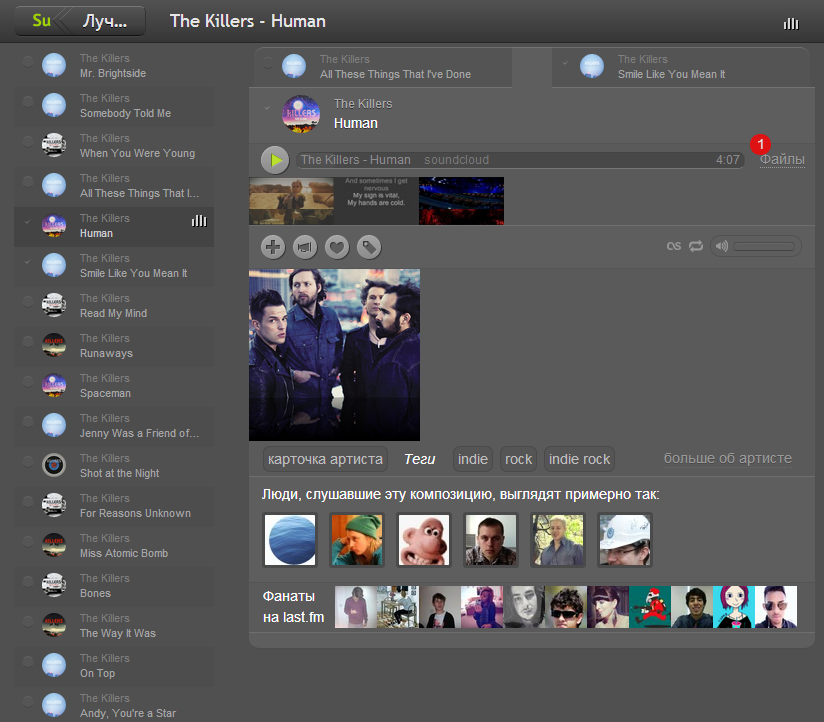Click the Su logo button

41,21
